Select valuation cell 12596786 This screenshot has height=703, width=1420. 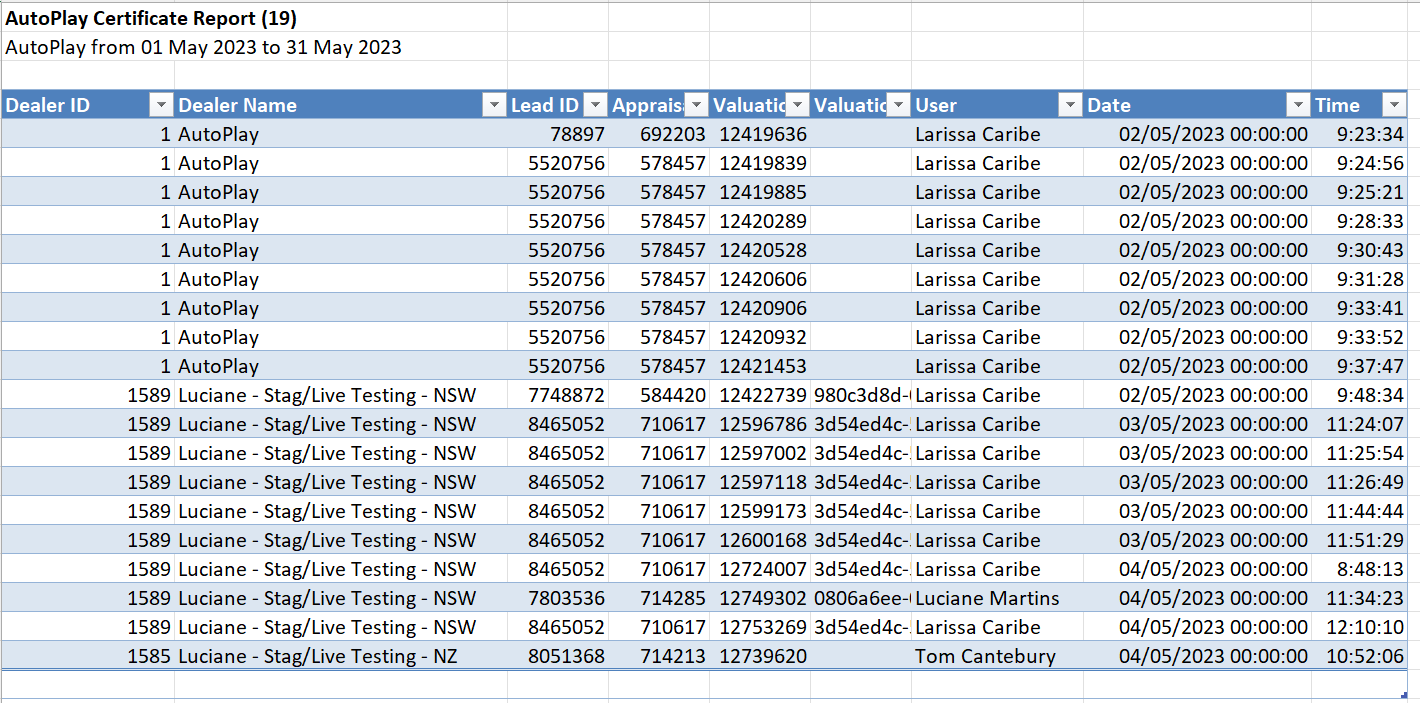(x=760, y=424)
